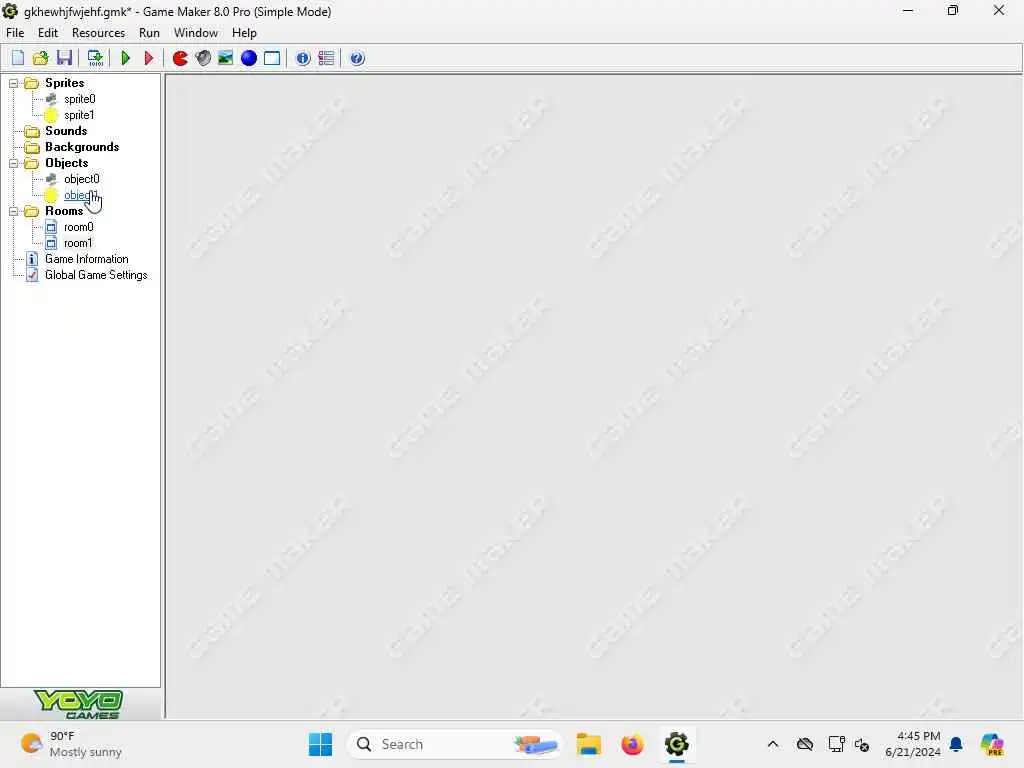Image resolution: width=1024 pixels, height=768 pixels.
Task: Open the Windows Start menu
Action: pyautogui.click(x=321, y=744)
